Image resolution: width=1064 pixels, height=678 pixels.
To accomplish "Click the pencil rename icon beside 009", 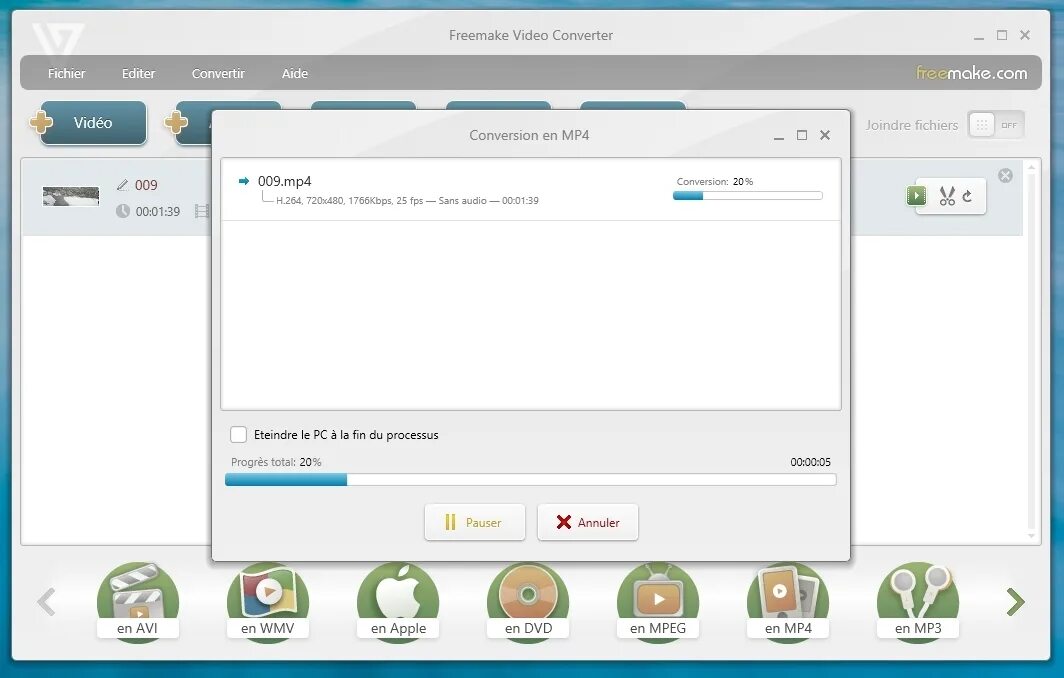I will coord(123,185).
